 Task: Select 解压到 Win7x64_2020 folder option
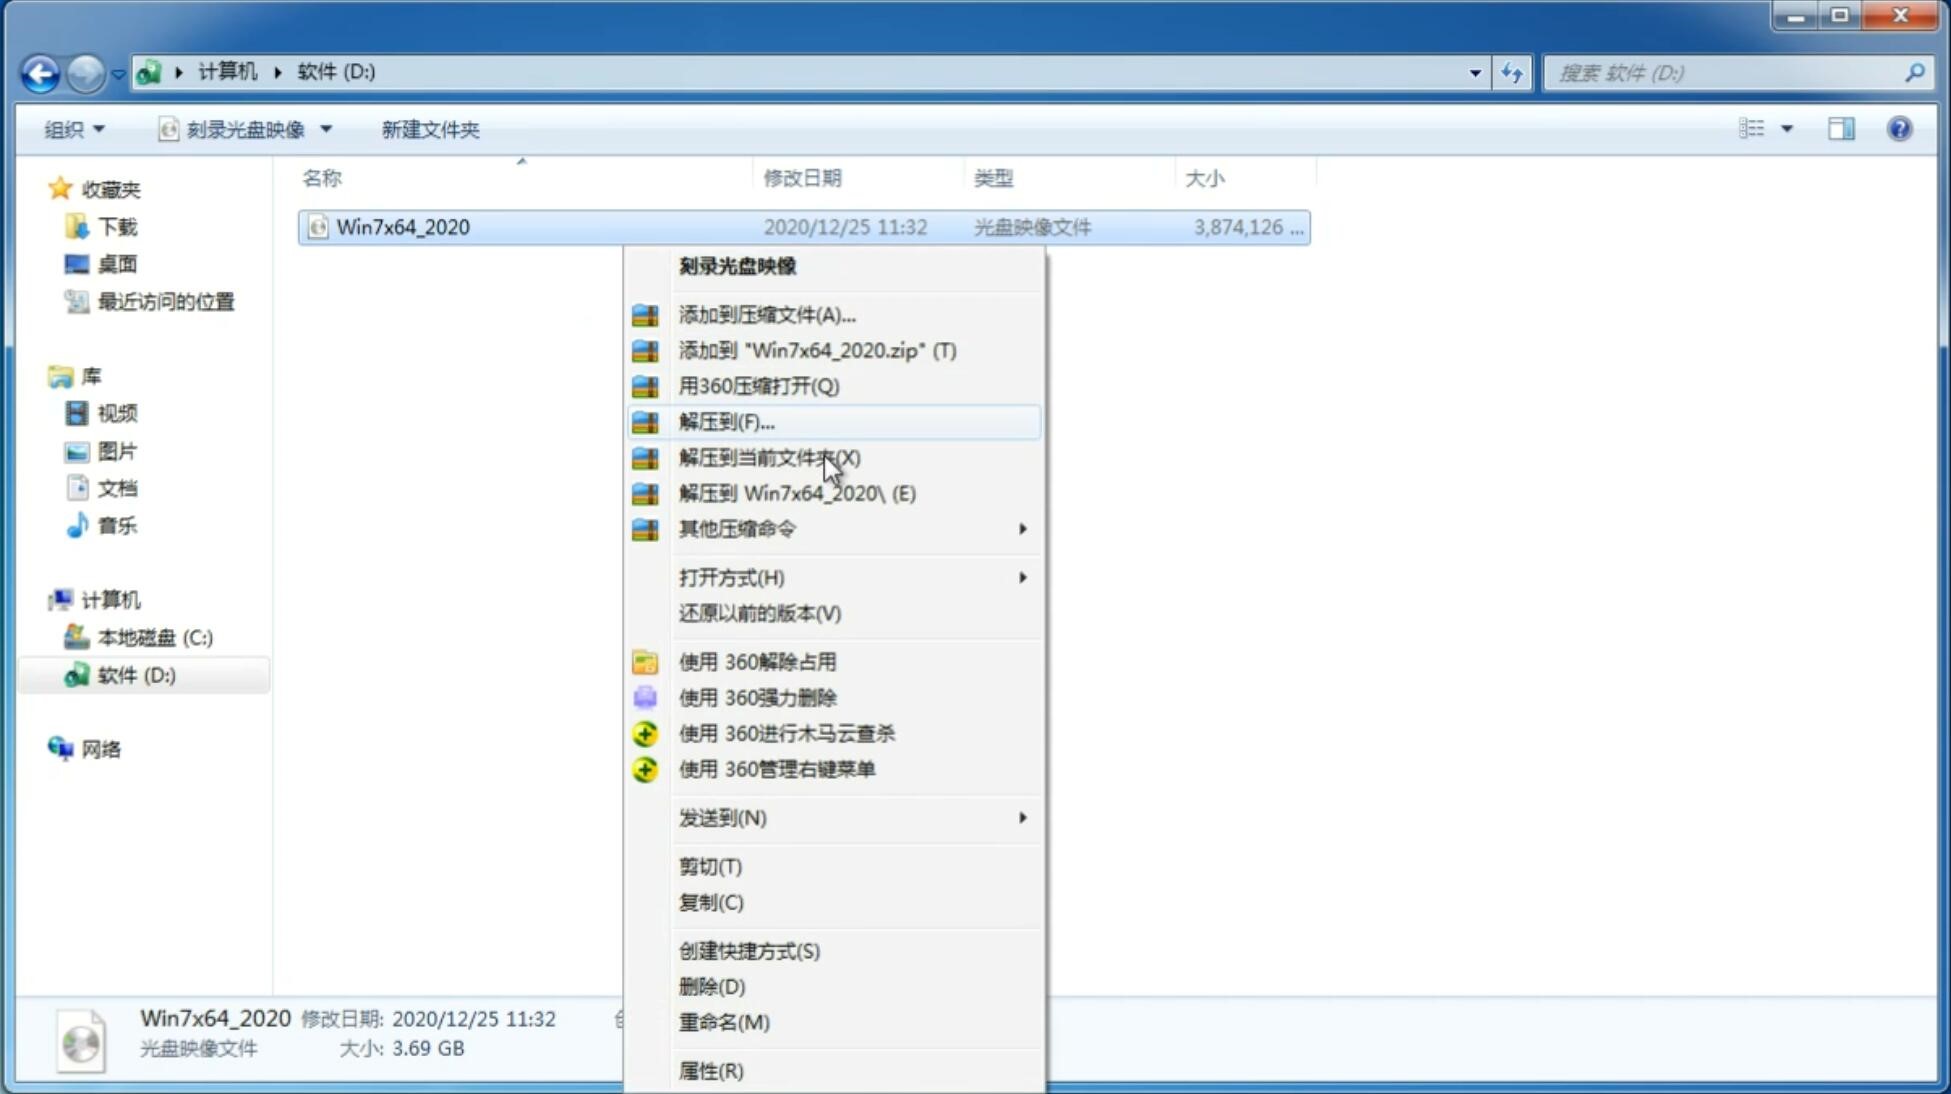(796, 492)
